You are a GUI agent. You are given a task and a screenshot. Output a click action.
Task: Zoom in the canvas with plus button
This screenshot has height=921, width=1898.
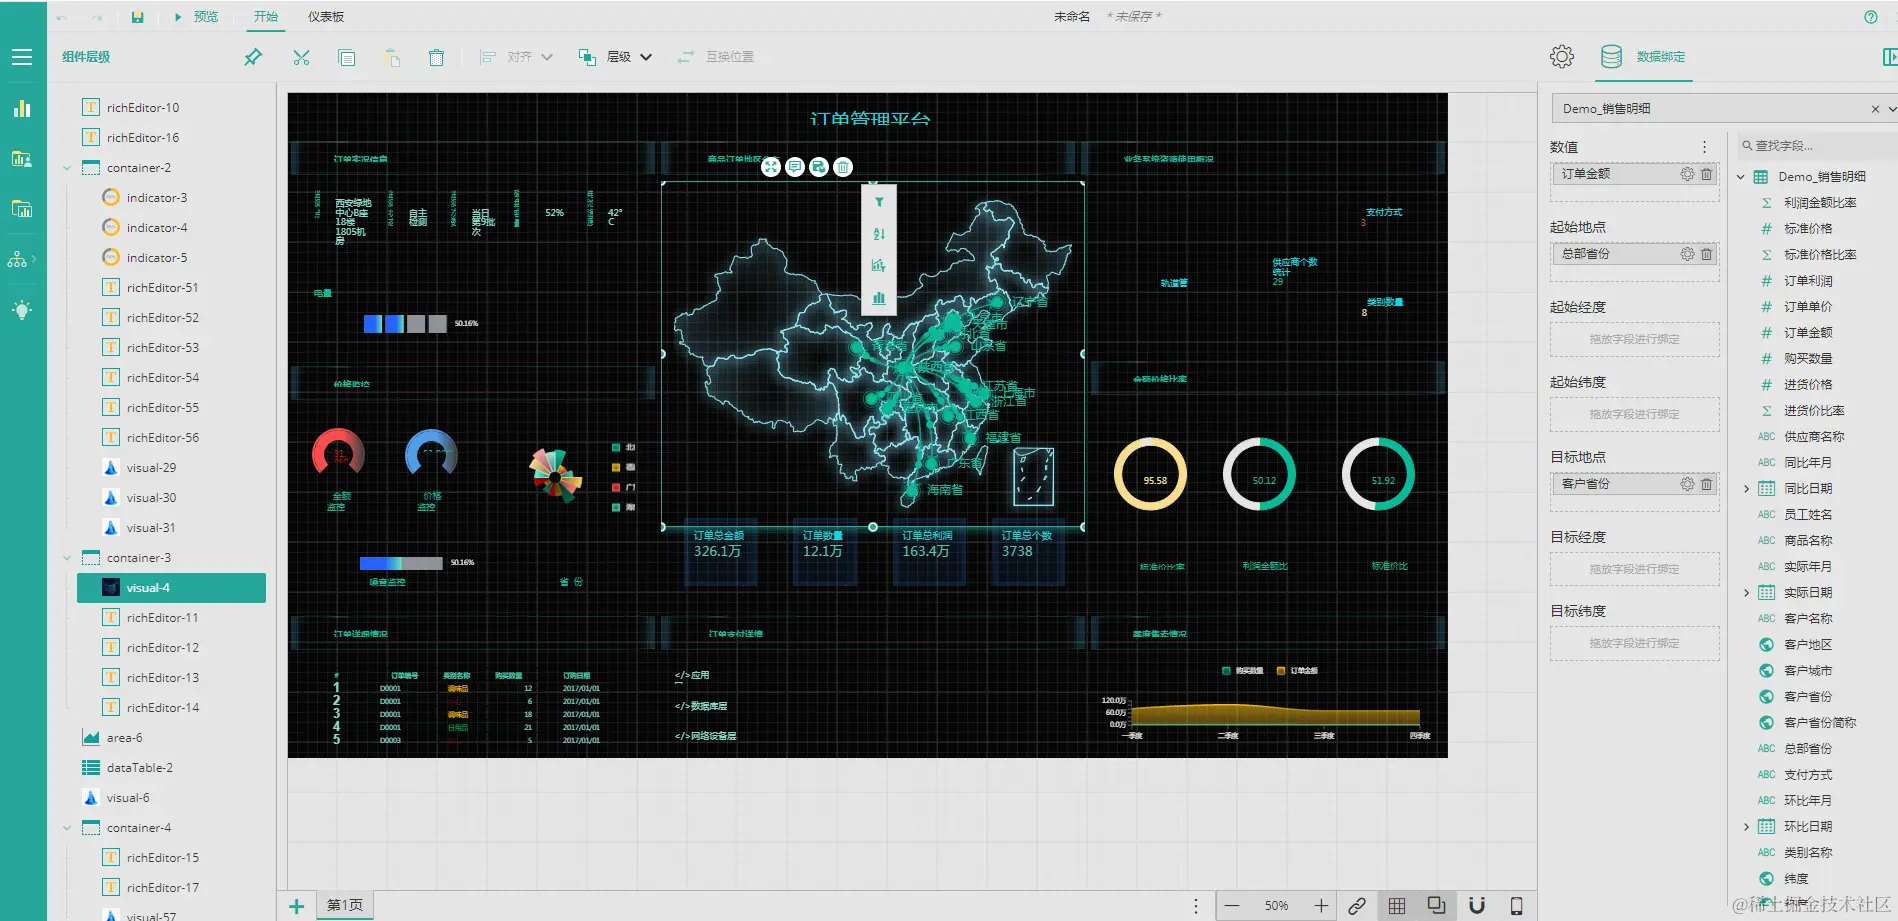point(1321,906)
